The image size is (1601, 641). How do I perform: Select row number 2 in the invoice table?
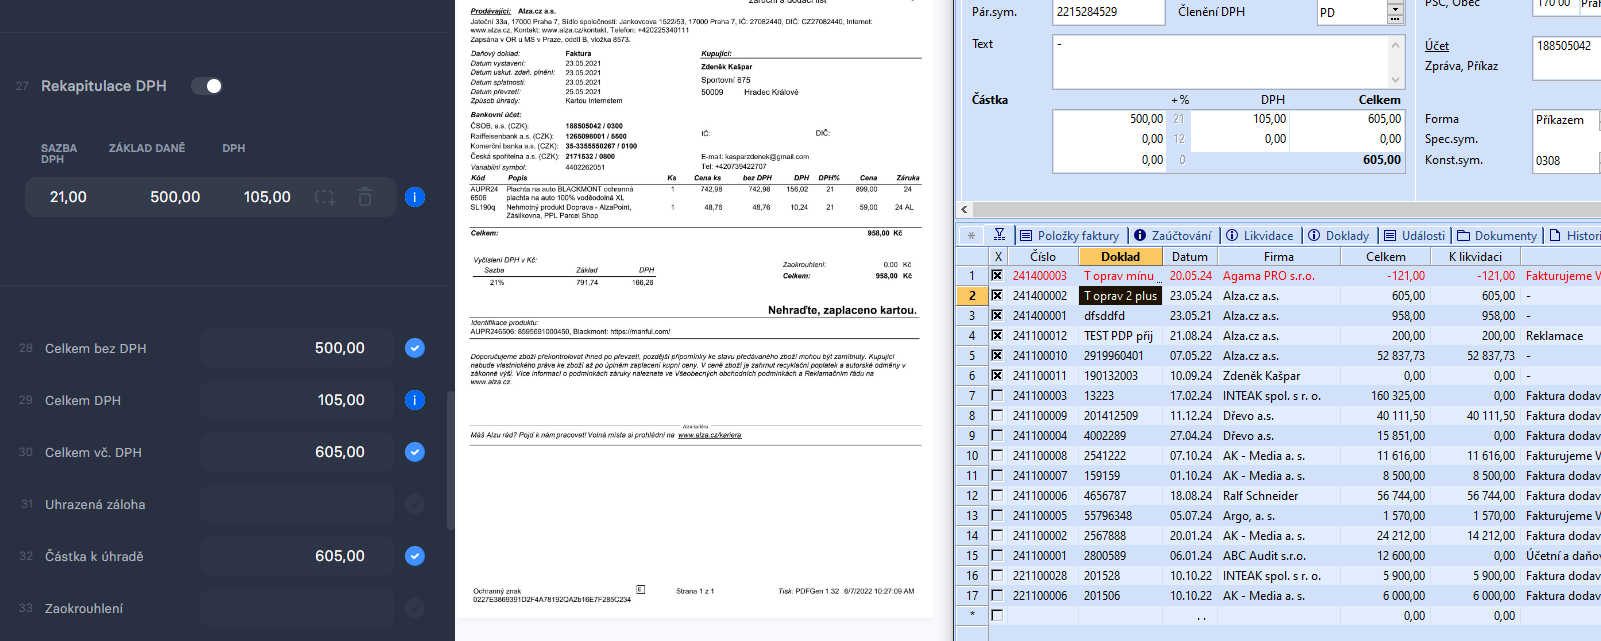[971, 296]
